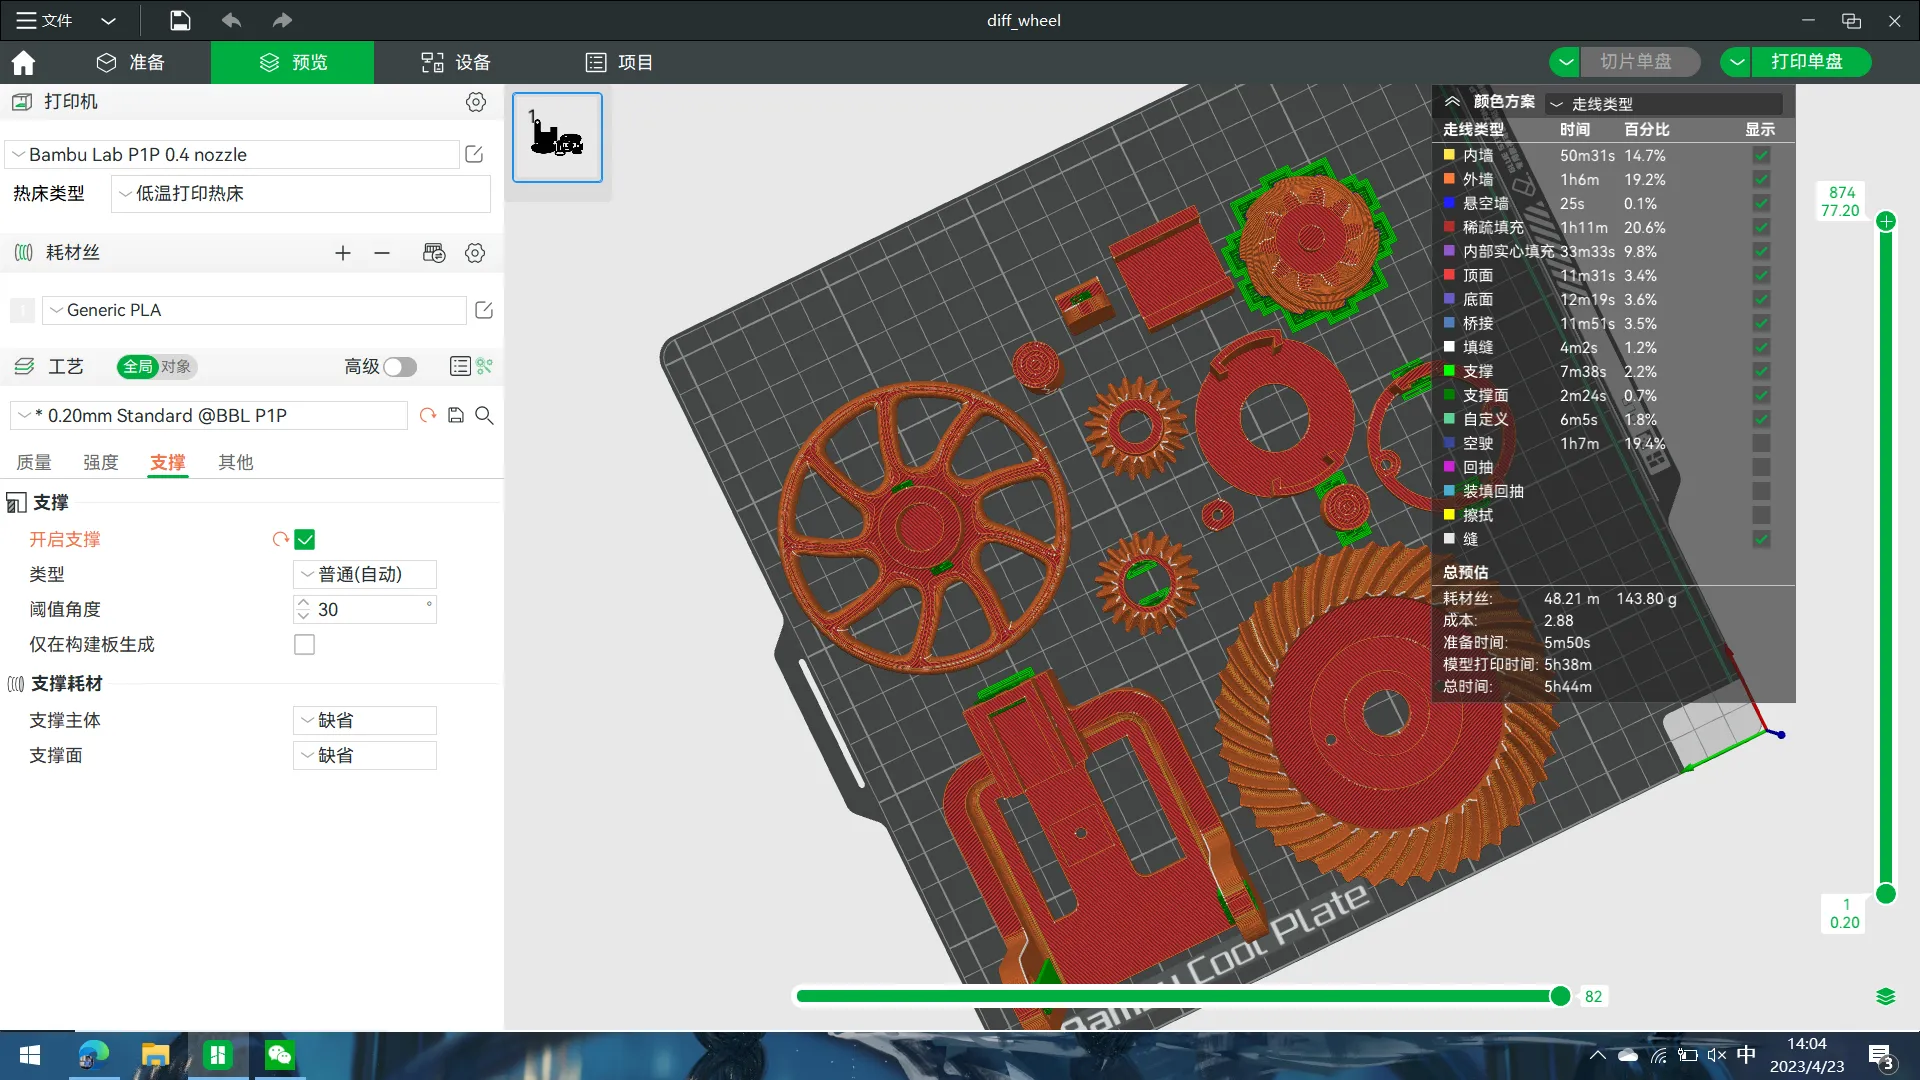Viewport: 1920px width, 1080px height.
Task: Click the remove filament minus icon
Action: pos(382,253)
